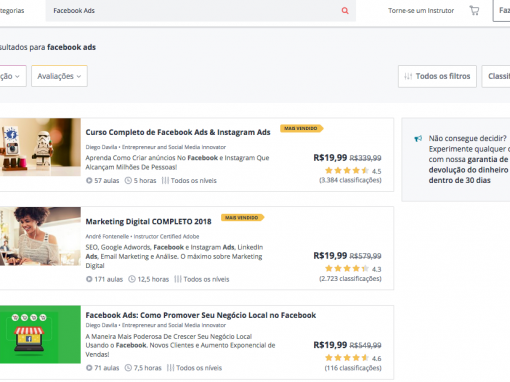Click the R$19,99 price of first course
510x382 pixels.
click(x=330, y=158)
